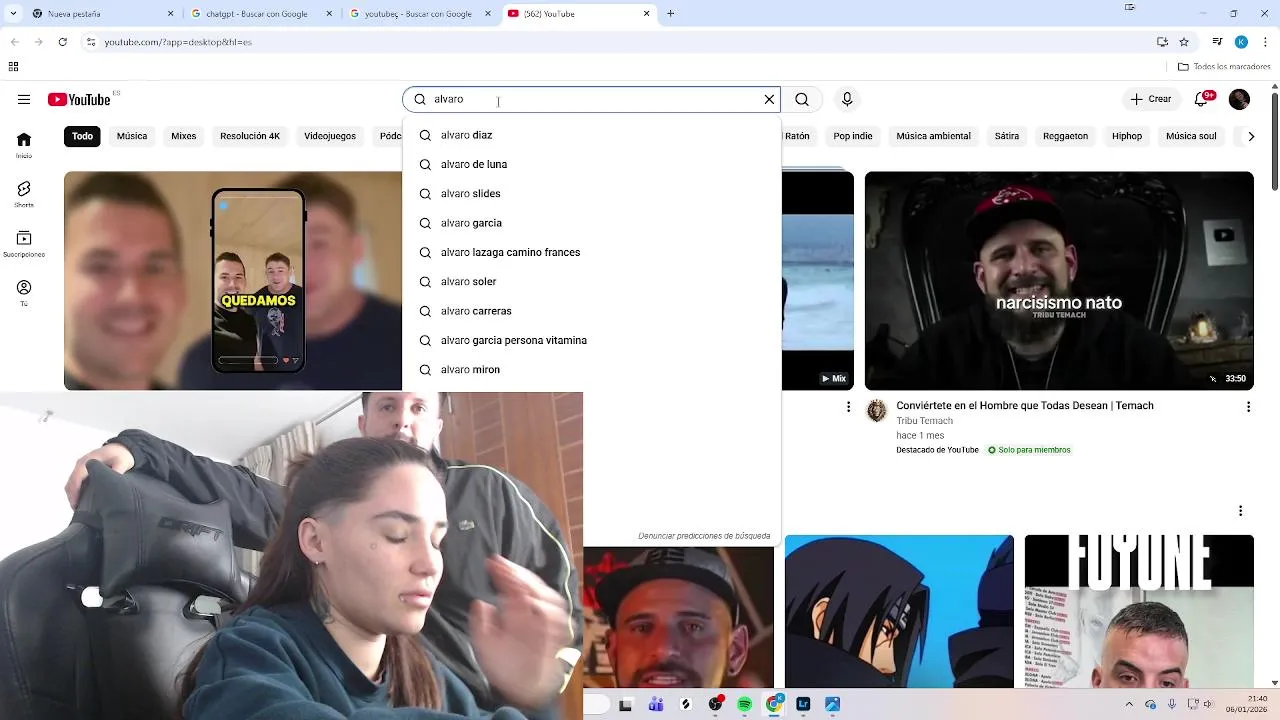
Task: Choose suggestion "alvaro miron"
Action: [591, 369]
